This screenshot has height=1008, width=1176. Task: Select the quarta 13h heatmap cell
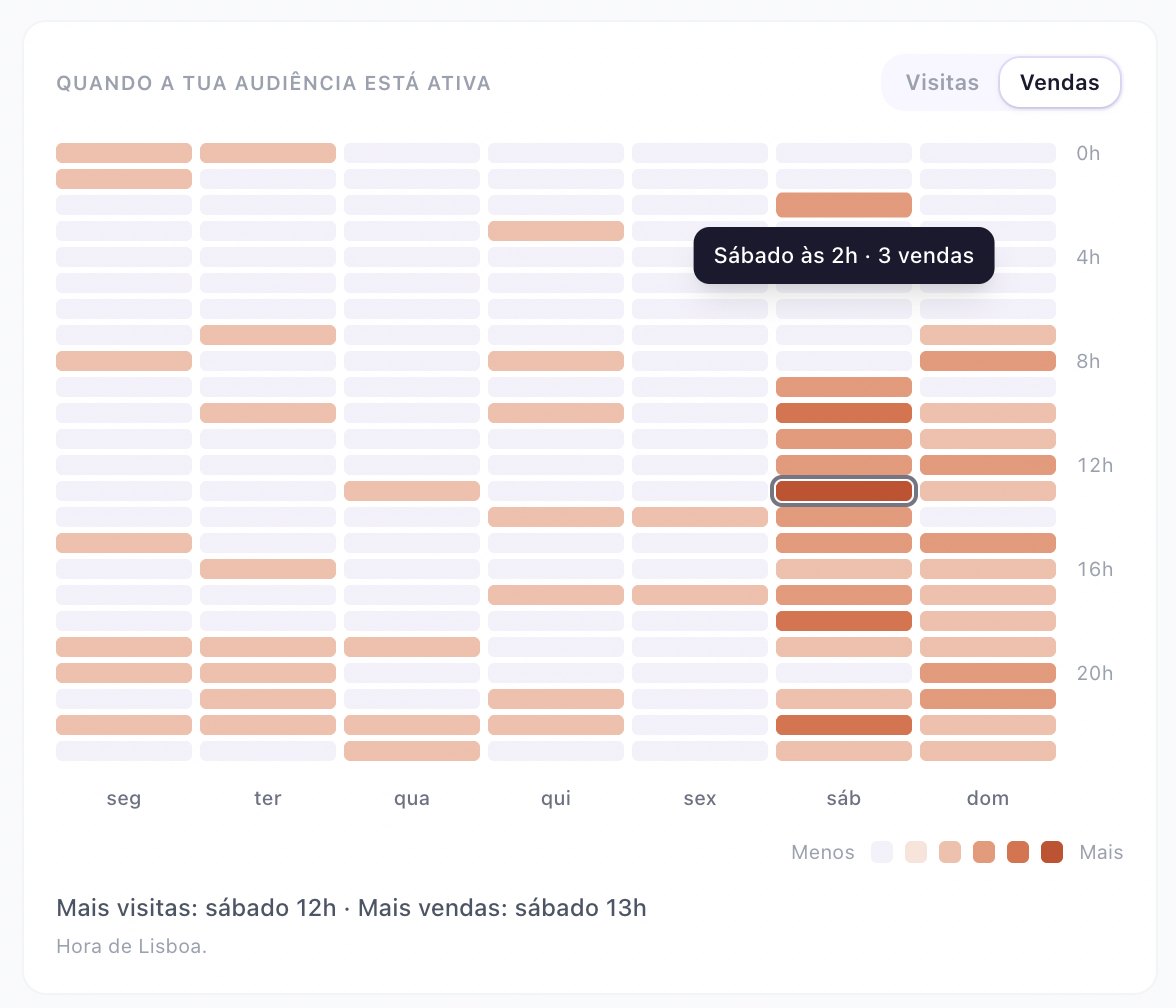point(412,491)
